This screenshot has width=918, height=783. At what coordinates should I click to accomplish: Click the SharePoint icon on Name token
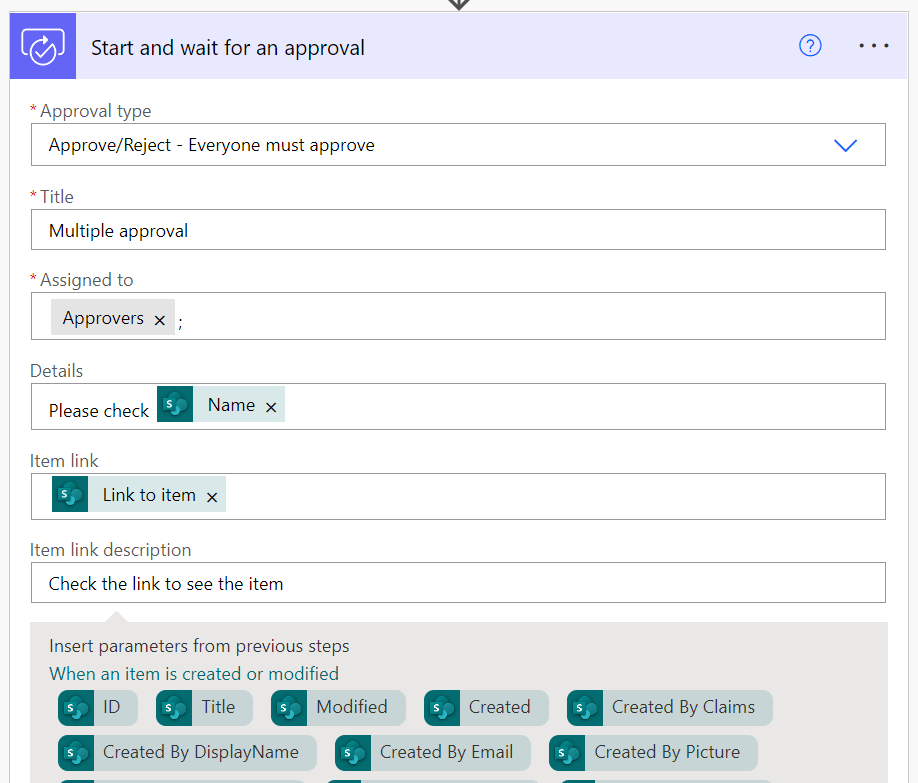click(175, 404)
